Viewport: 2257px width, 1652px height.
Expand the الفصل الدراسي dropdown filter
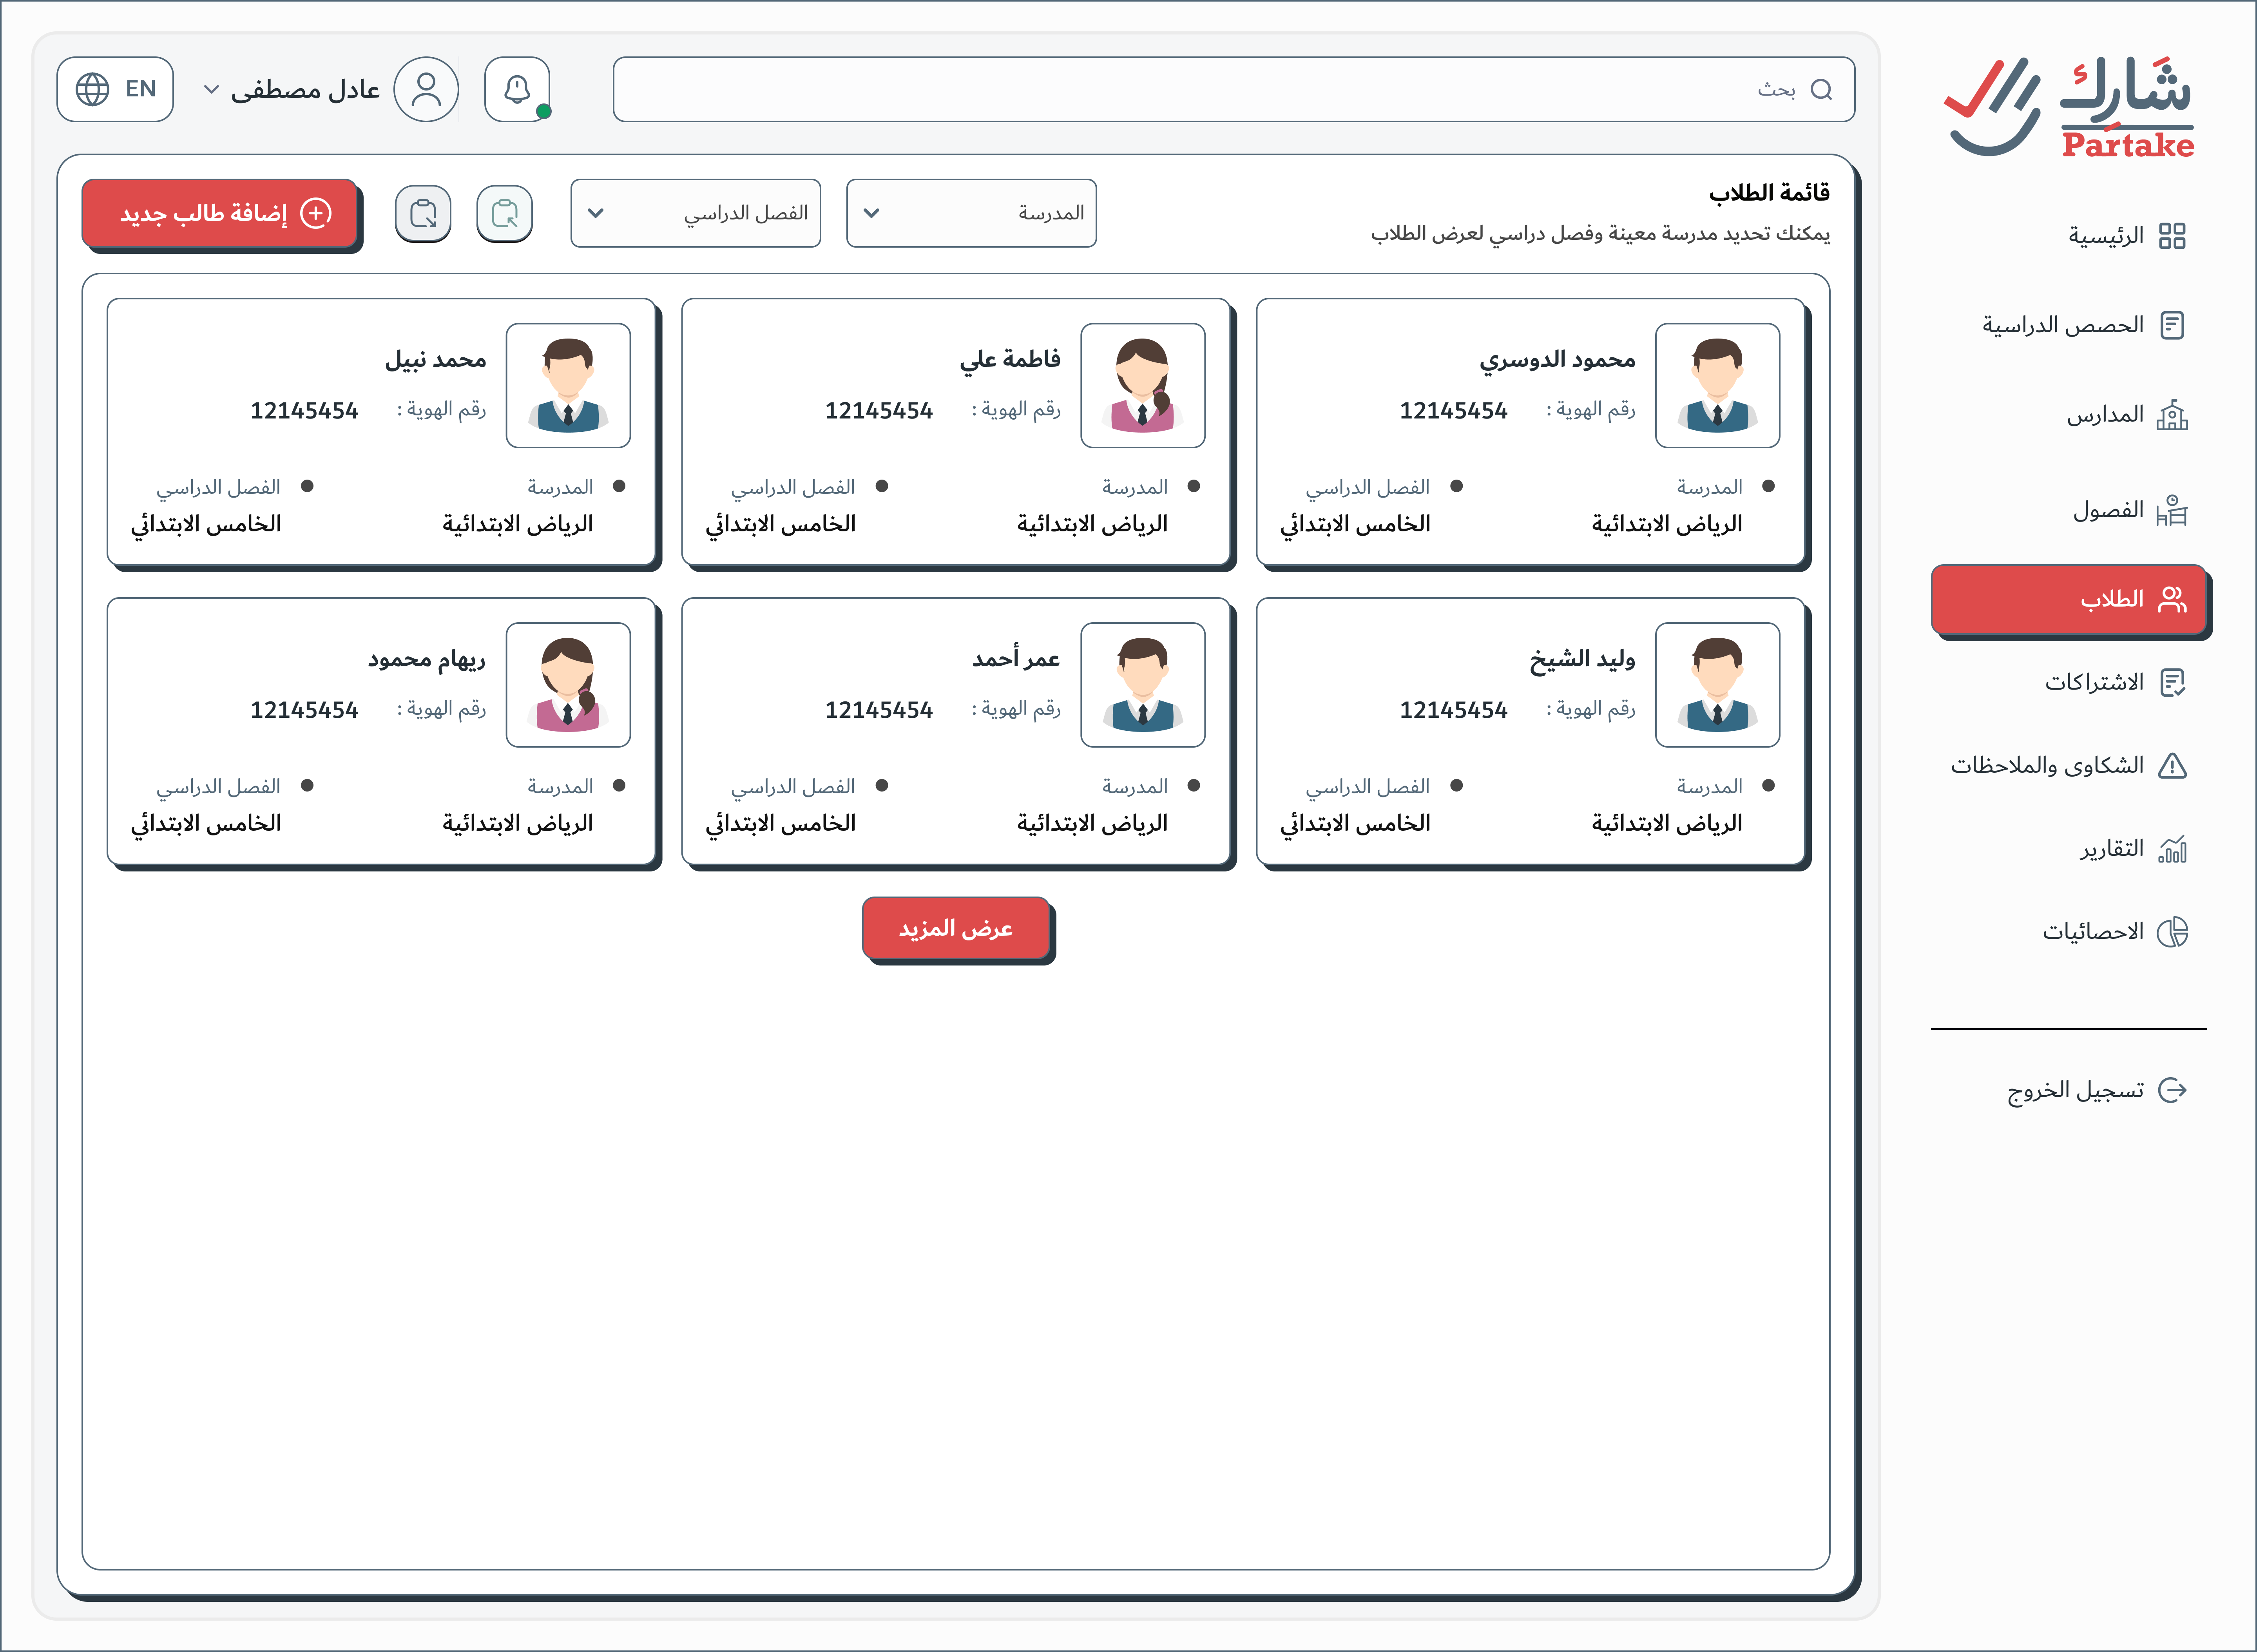click(695, 213)
